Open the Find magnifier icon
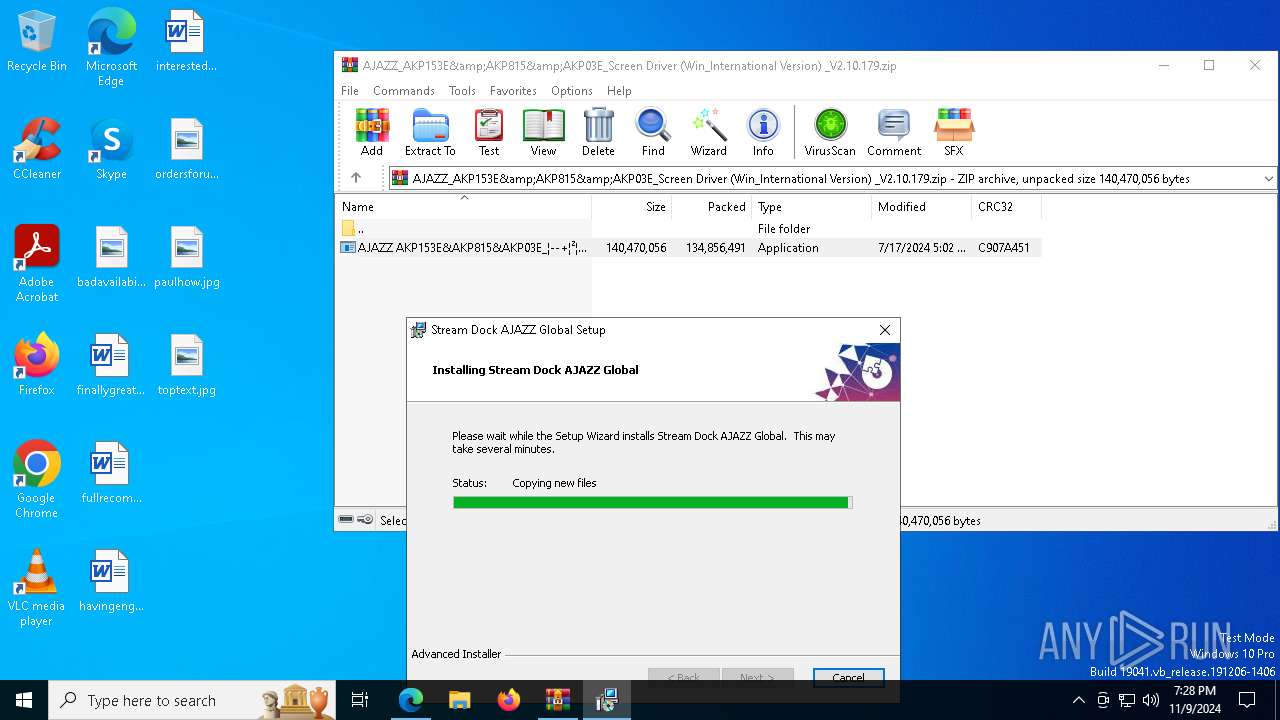Viewport: 1280px width, 720px height. 653,132
